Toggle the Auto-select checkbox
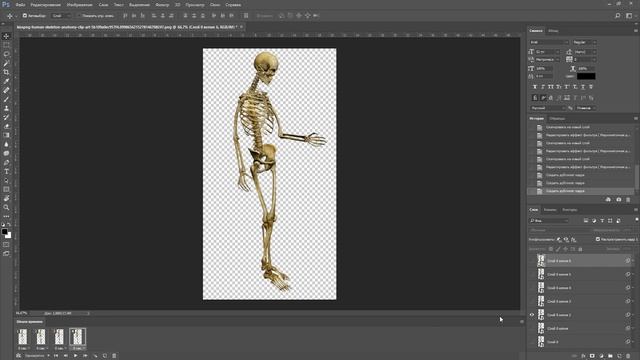Viewport: 640px width, 360px height. [x=24, y=16]
